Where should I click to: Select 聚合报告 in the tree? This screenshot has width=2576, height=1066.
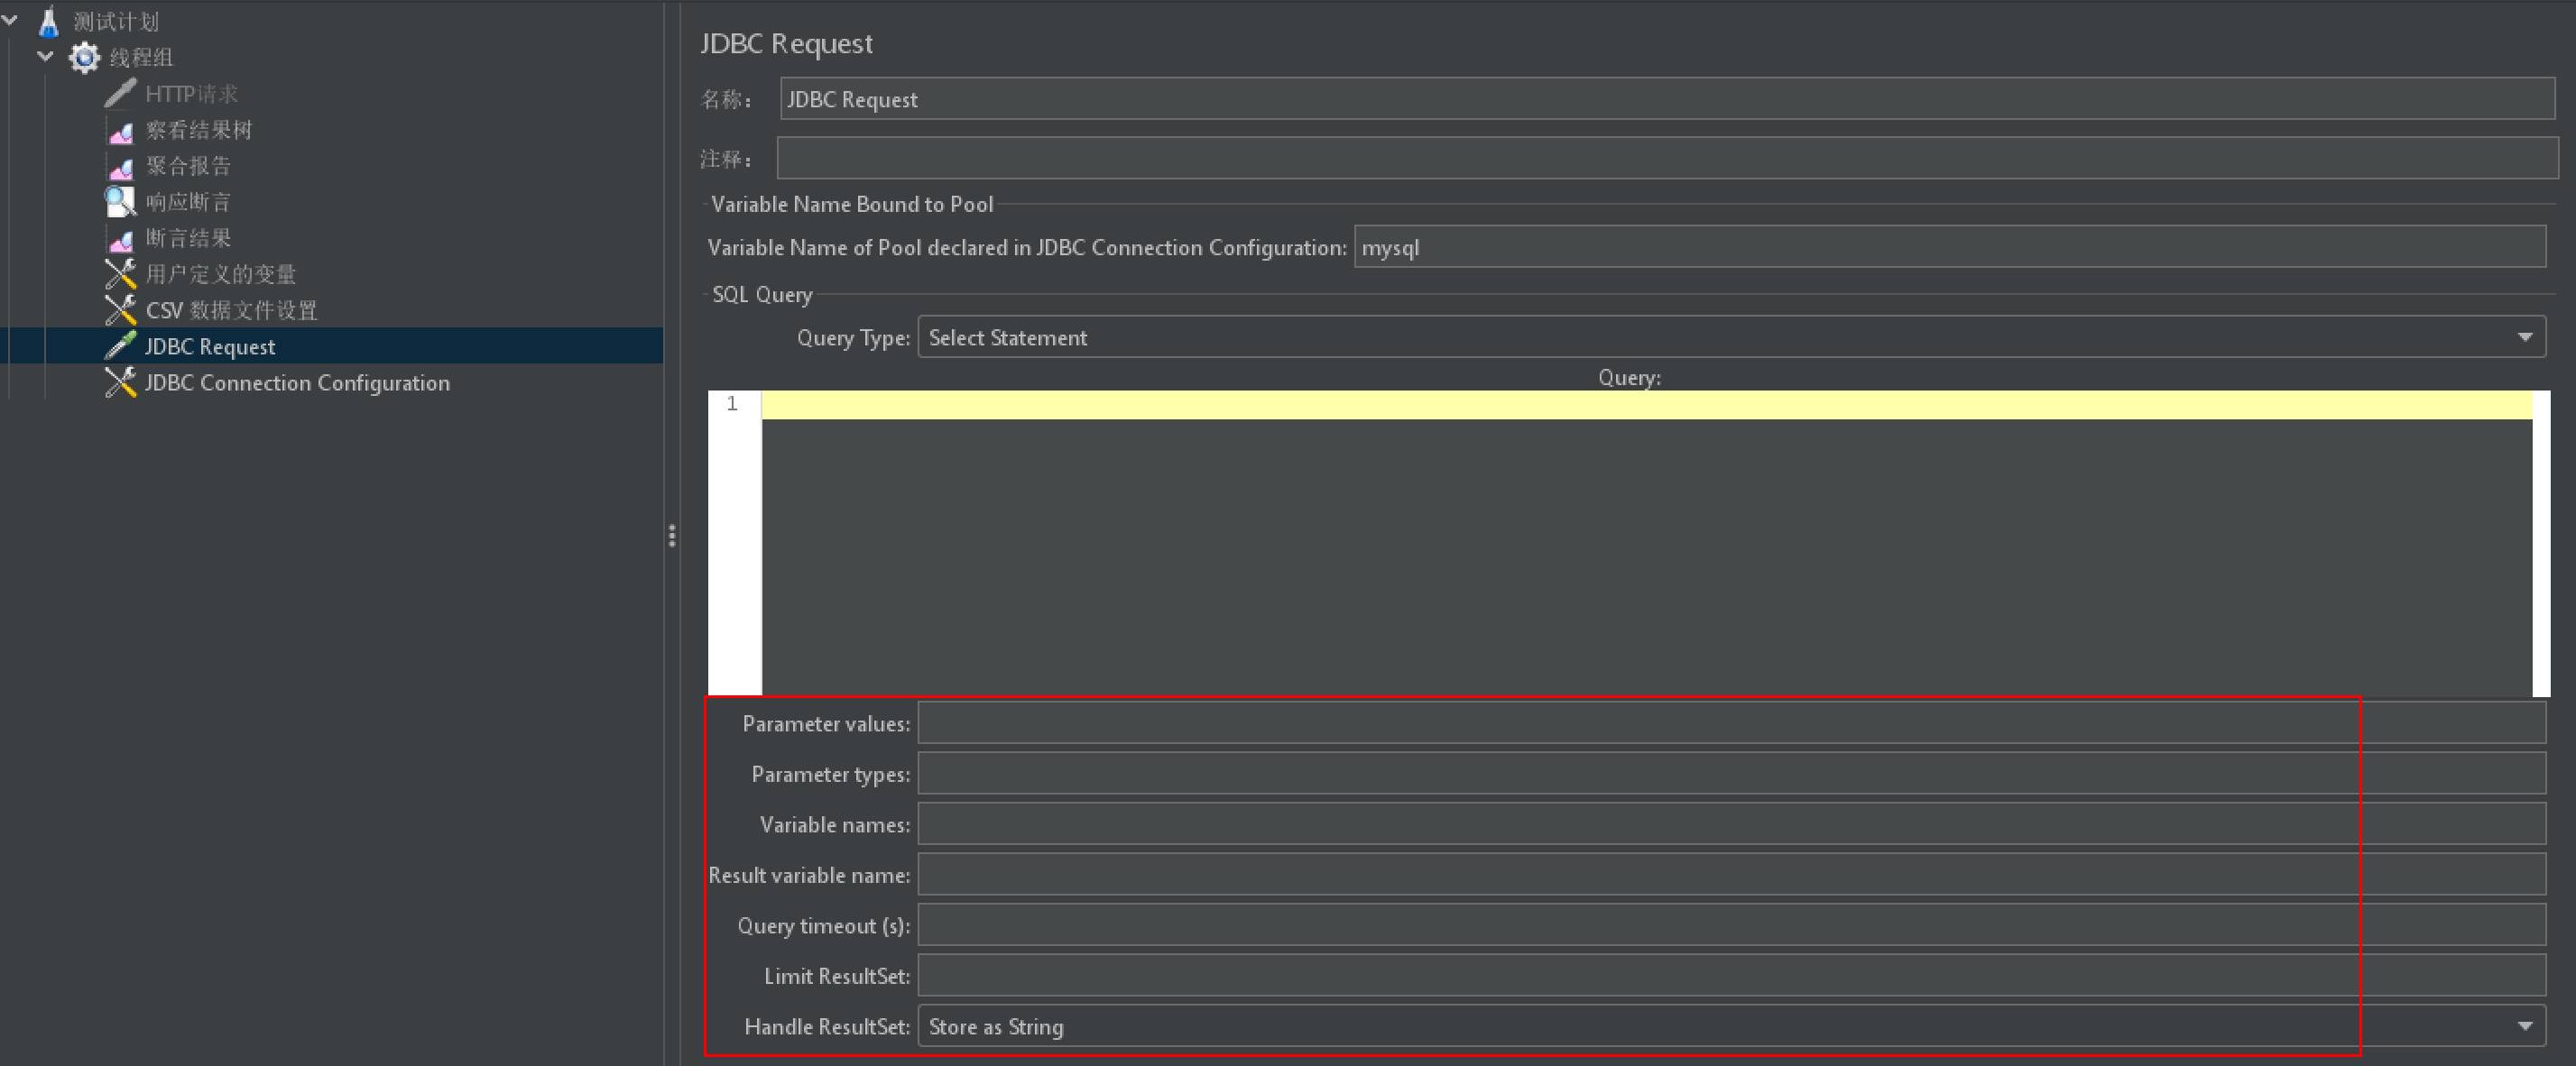coord(188,166)
